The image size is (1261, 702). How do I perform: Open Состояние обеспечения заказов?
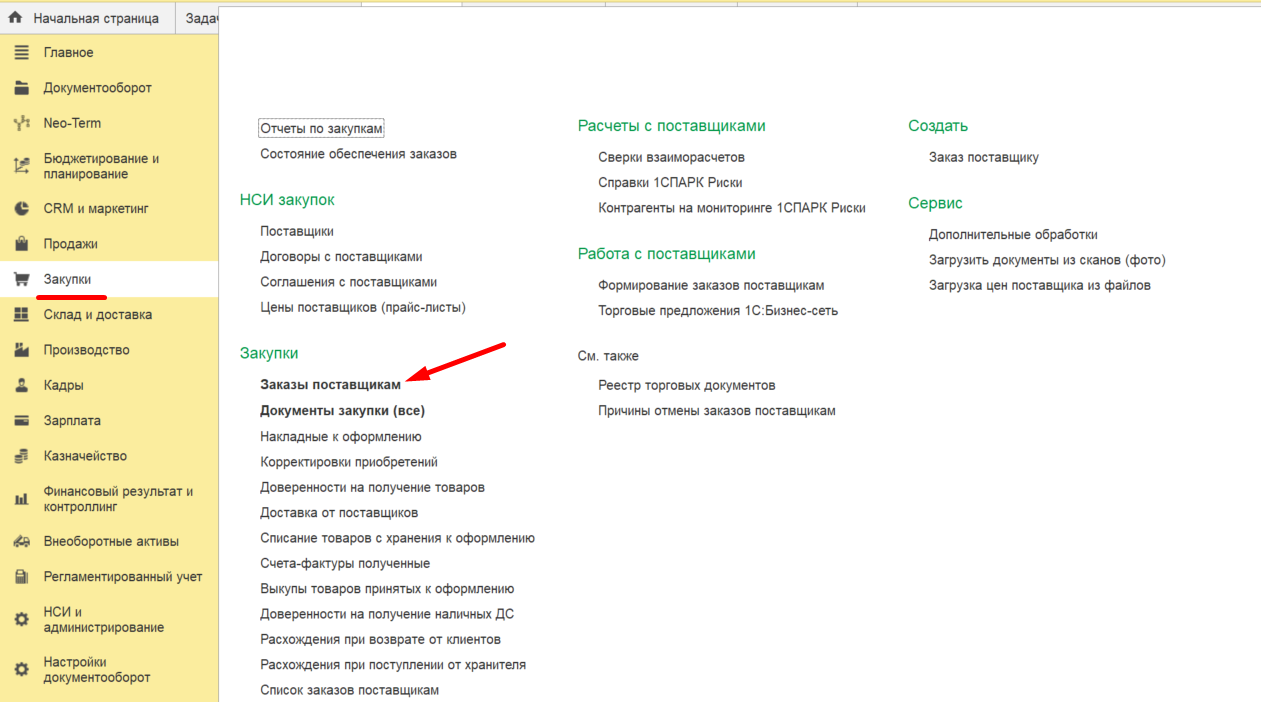[x=358, y=154]
